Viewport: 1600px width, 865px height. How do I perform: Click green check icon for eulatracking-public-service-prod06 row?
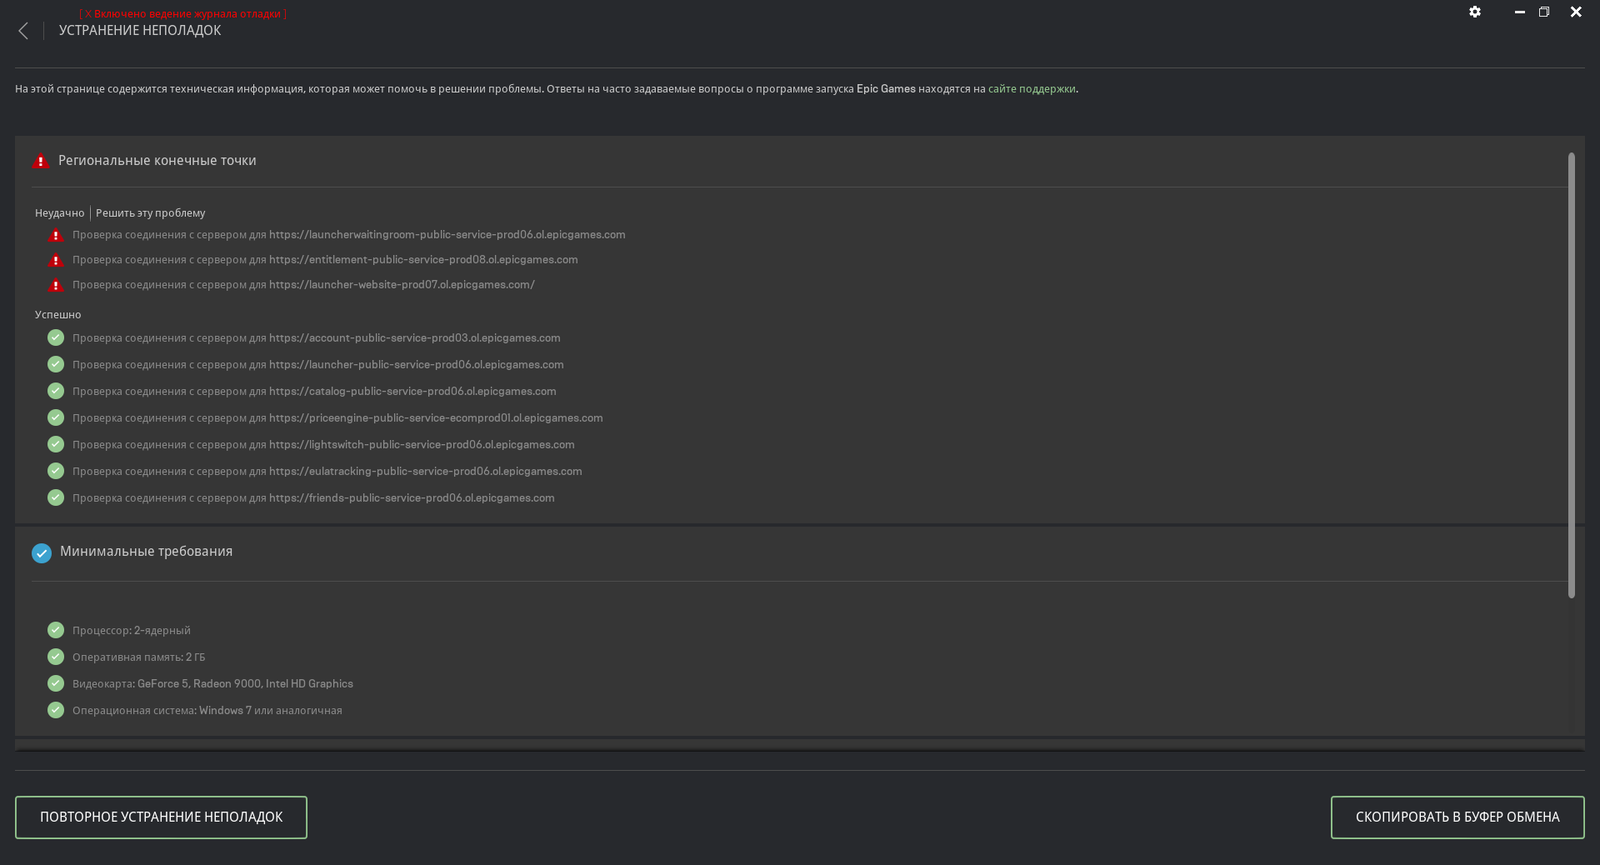[x=56, y=471]
